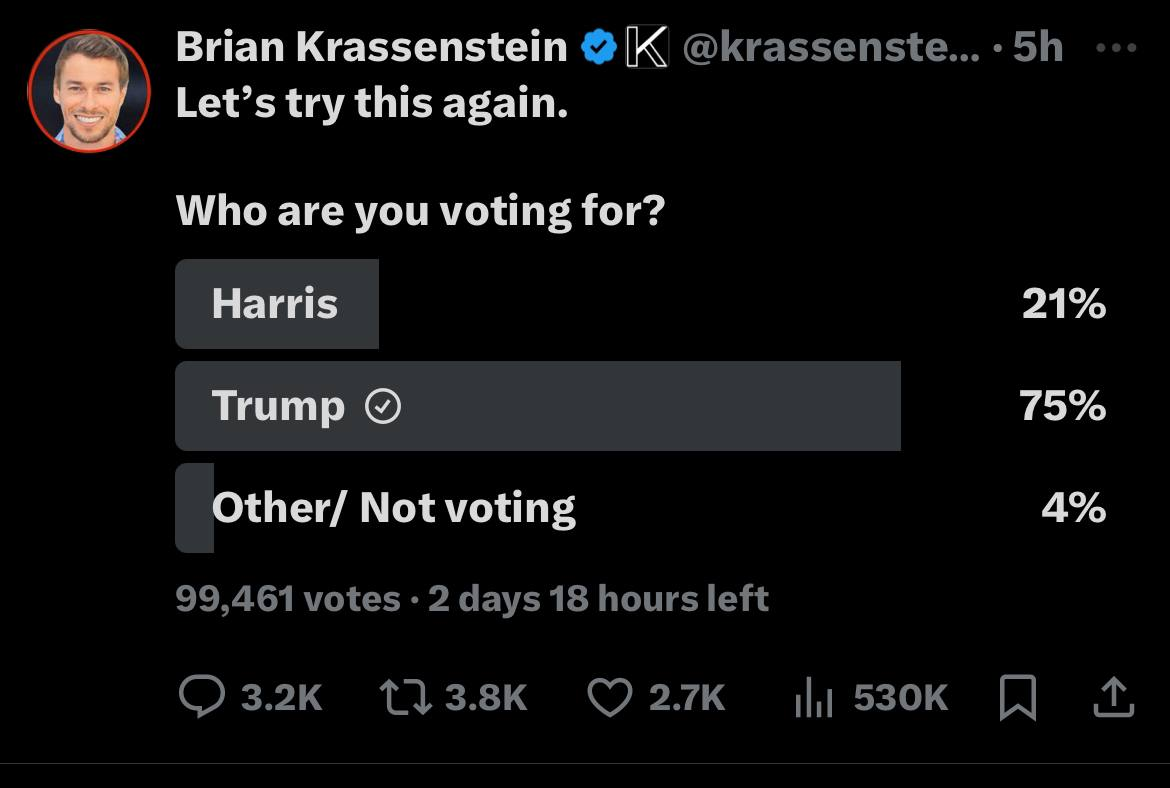
Task: View Brian Krassenstein's profile picture
Action: click(89, 91)
